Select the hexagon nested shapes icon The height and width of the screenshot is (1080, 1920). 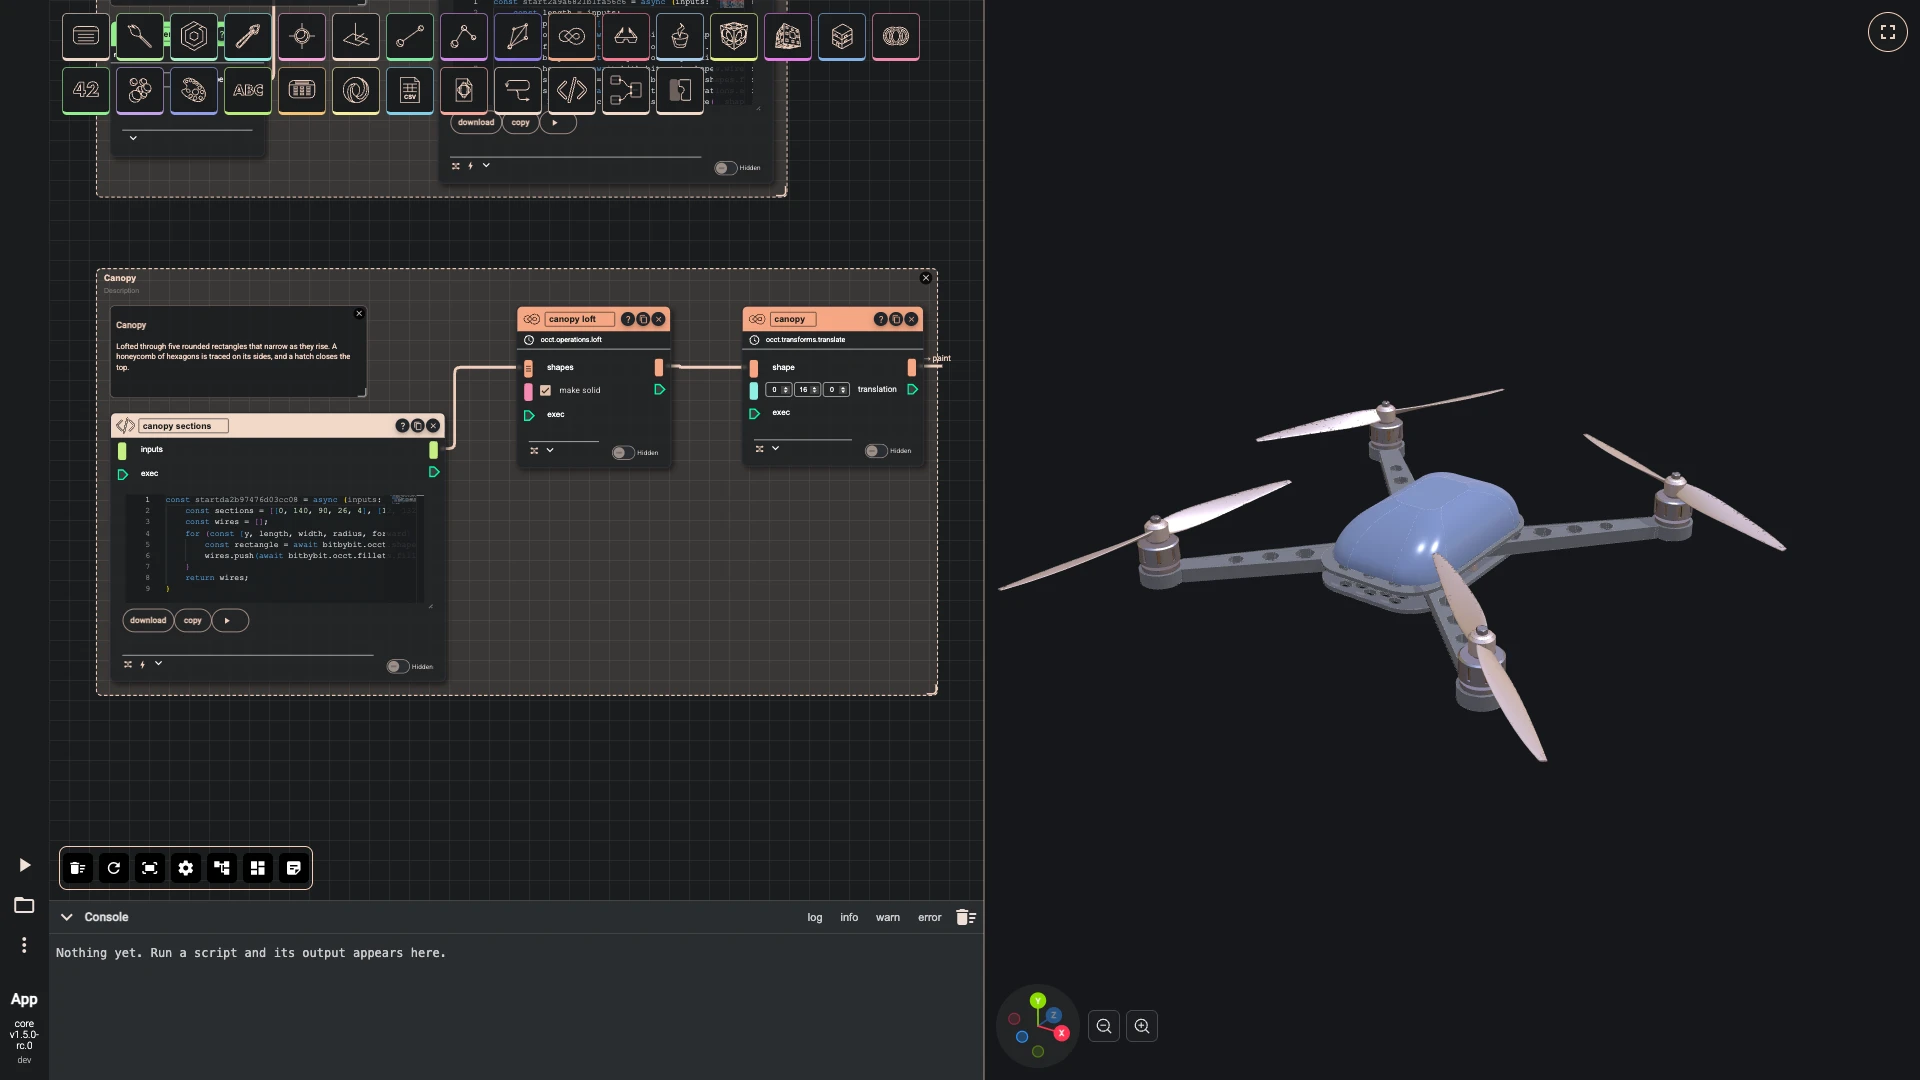coord(194,37)
